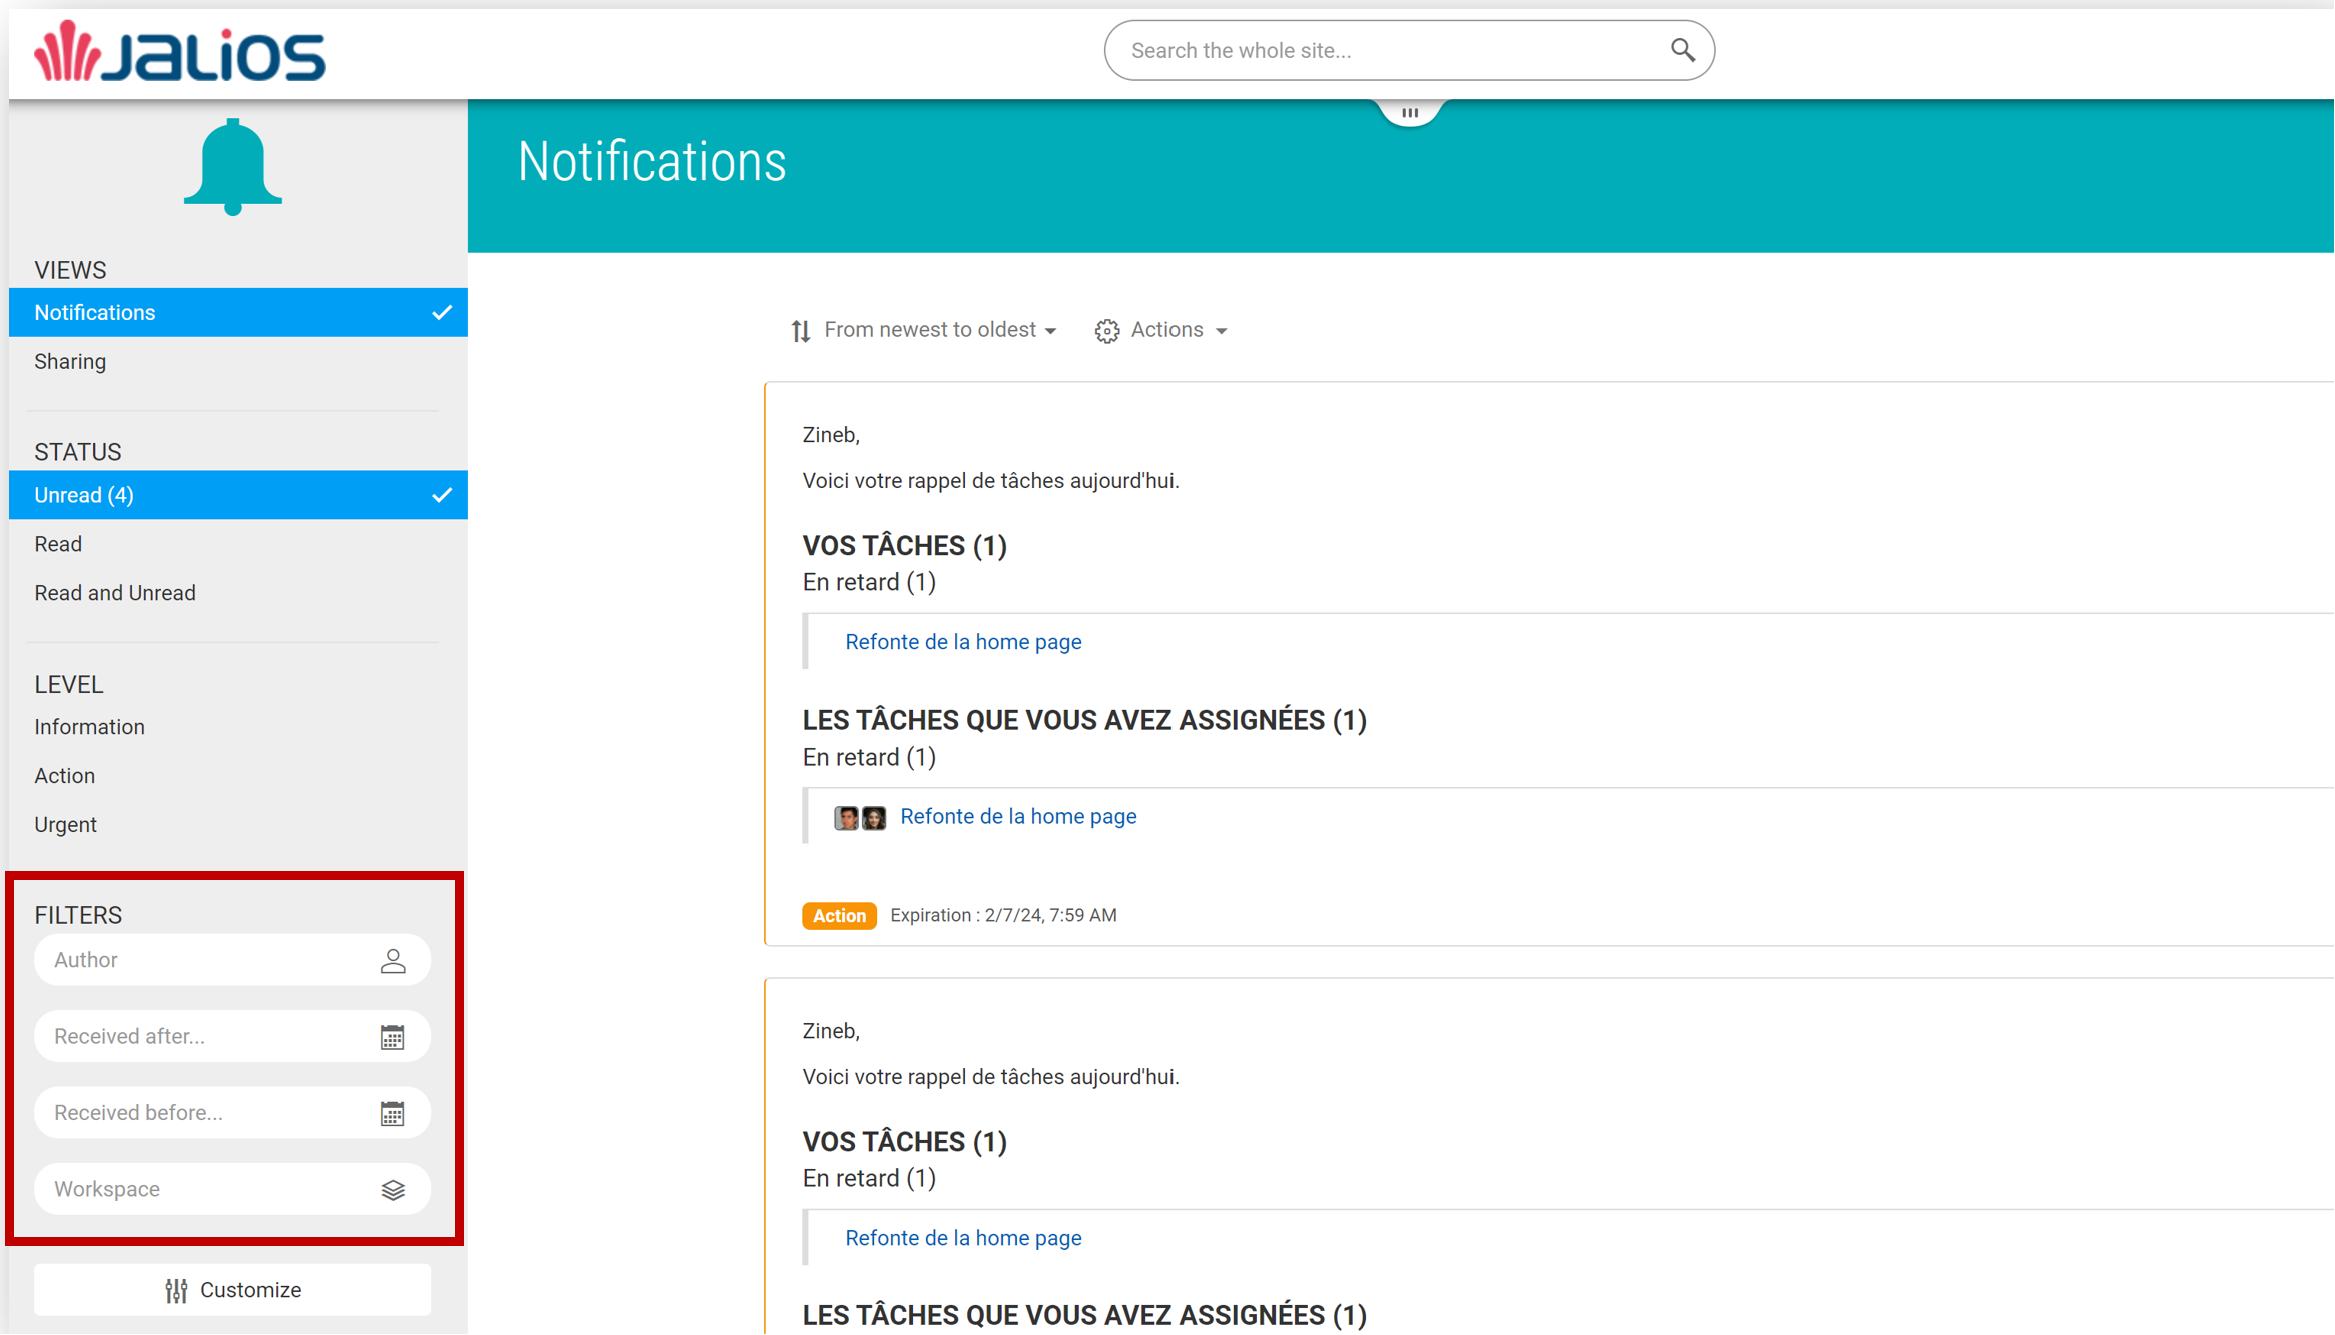The image size is (2335, 1335).
Task: Click the Author person icon
Action: (393, 961)
